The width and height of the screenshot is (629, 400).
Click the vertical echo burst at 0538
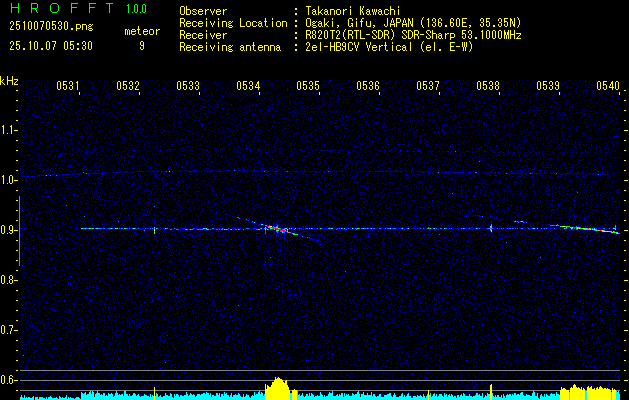click(491, 228)
